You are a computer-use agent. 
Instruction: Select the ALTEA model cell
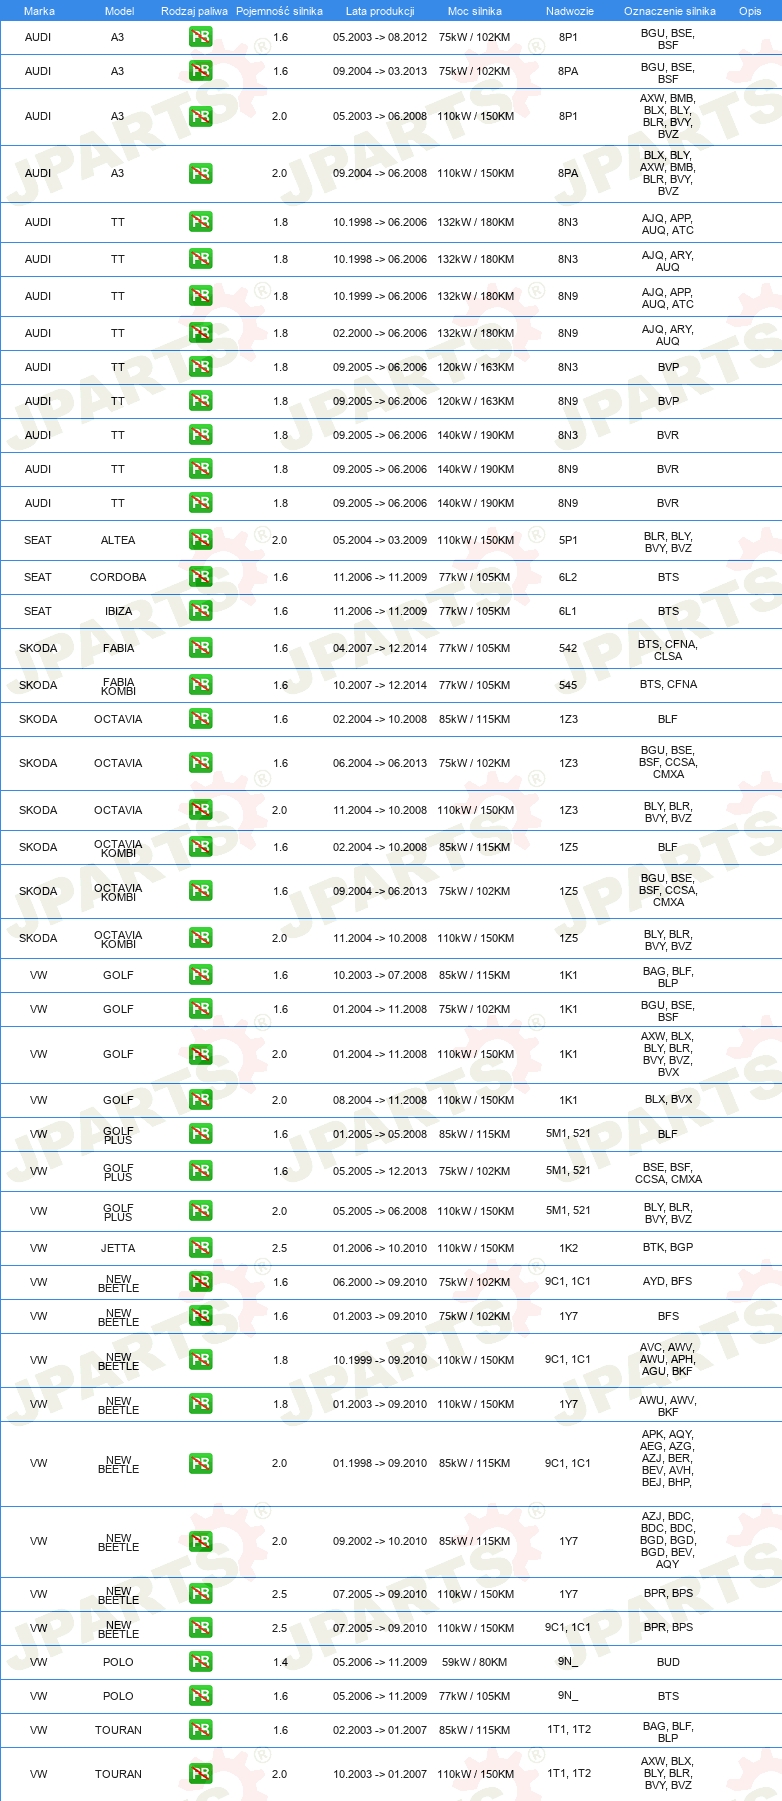point(118,540)
